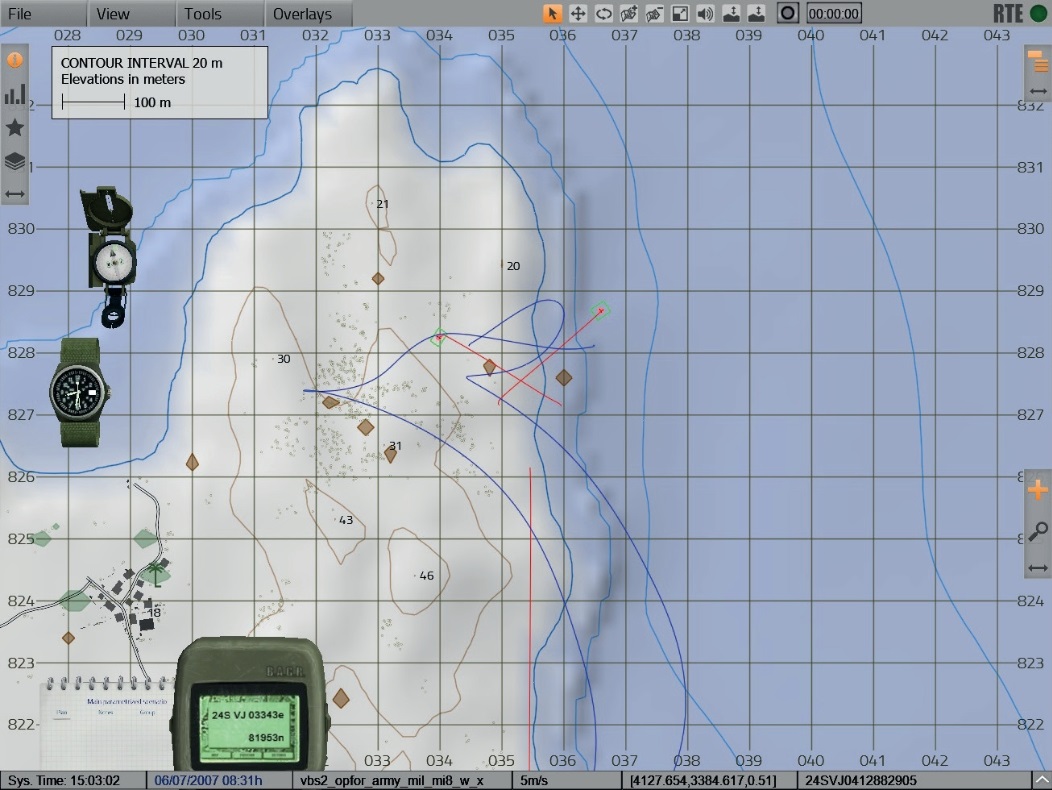The image size is (1052, 790).
Task: Toggle the orange info alert button
Action: (x=15, y=60)
